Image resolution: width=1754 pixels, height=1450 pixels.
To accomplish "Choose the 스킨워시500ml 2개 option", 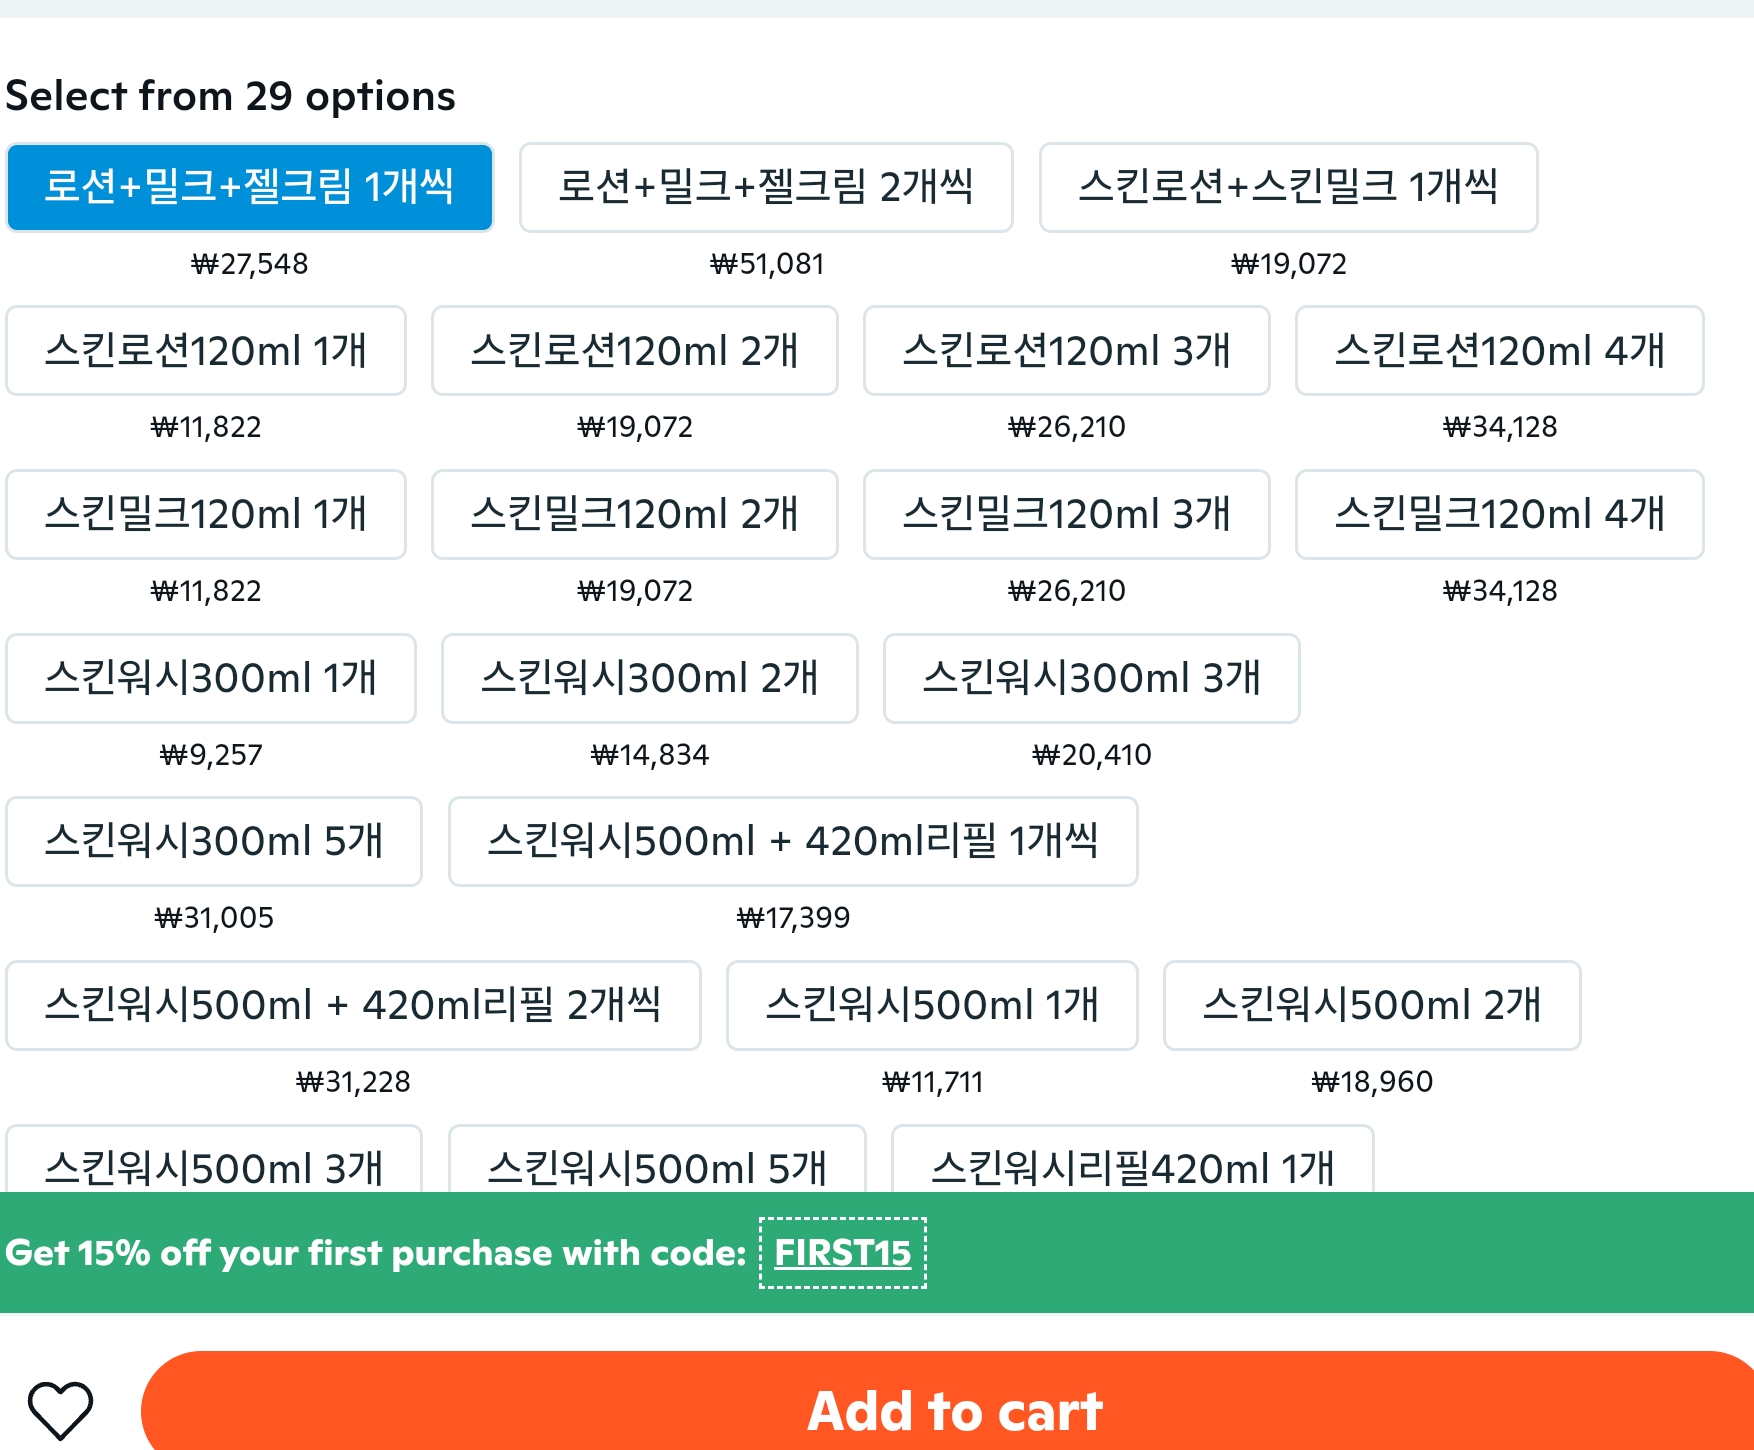I will (1372, 1005).
